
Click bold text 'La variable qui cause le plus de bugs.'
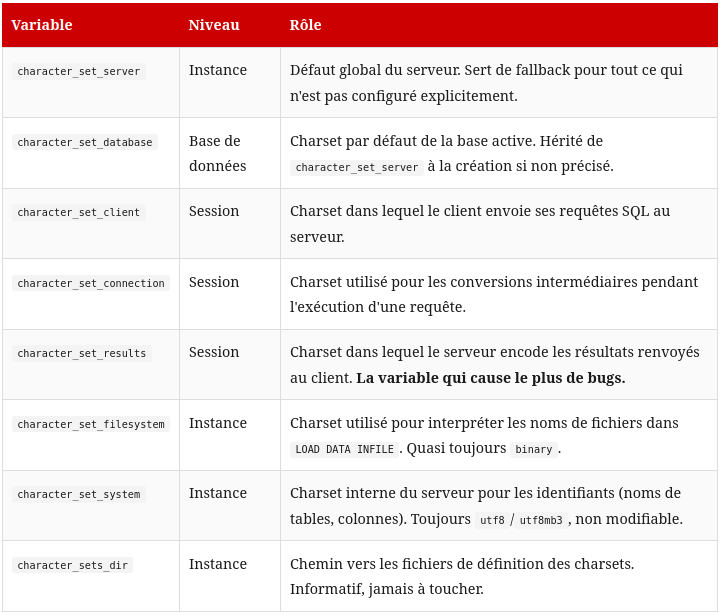[491, 378]
